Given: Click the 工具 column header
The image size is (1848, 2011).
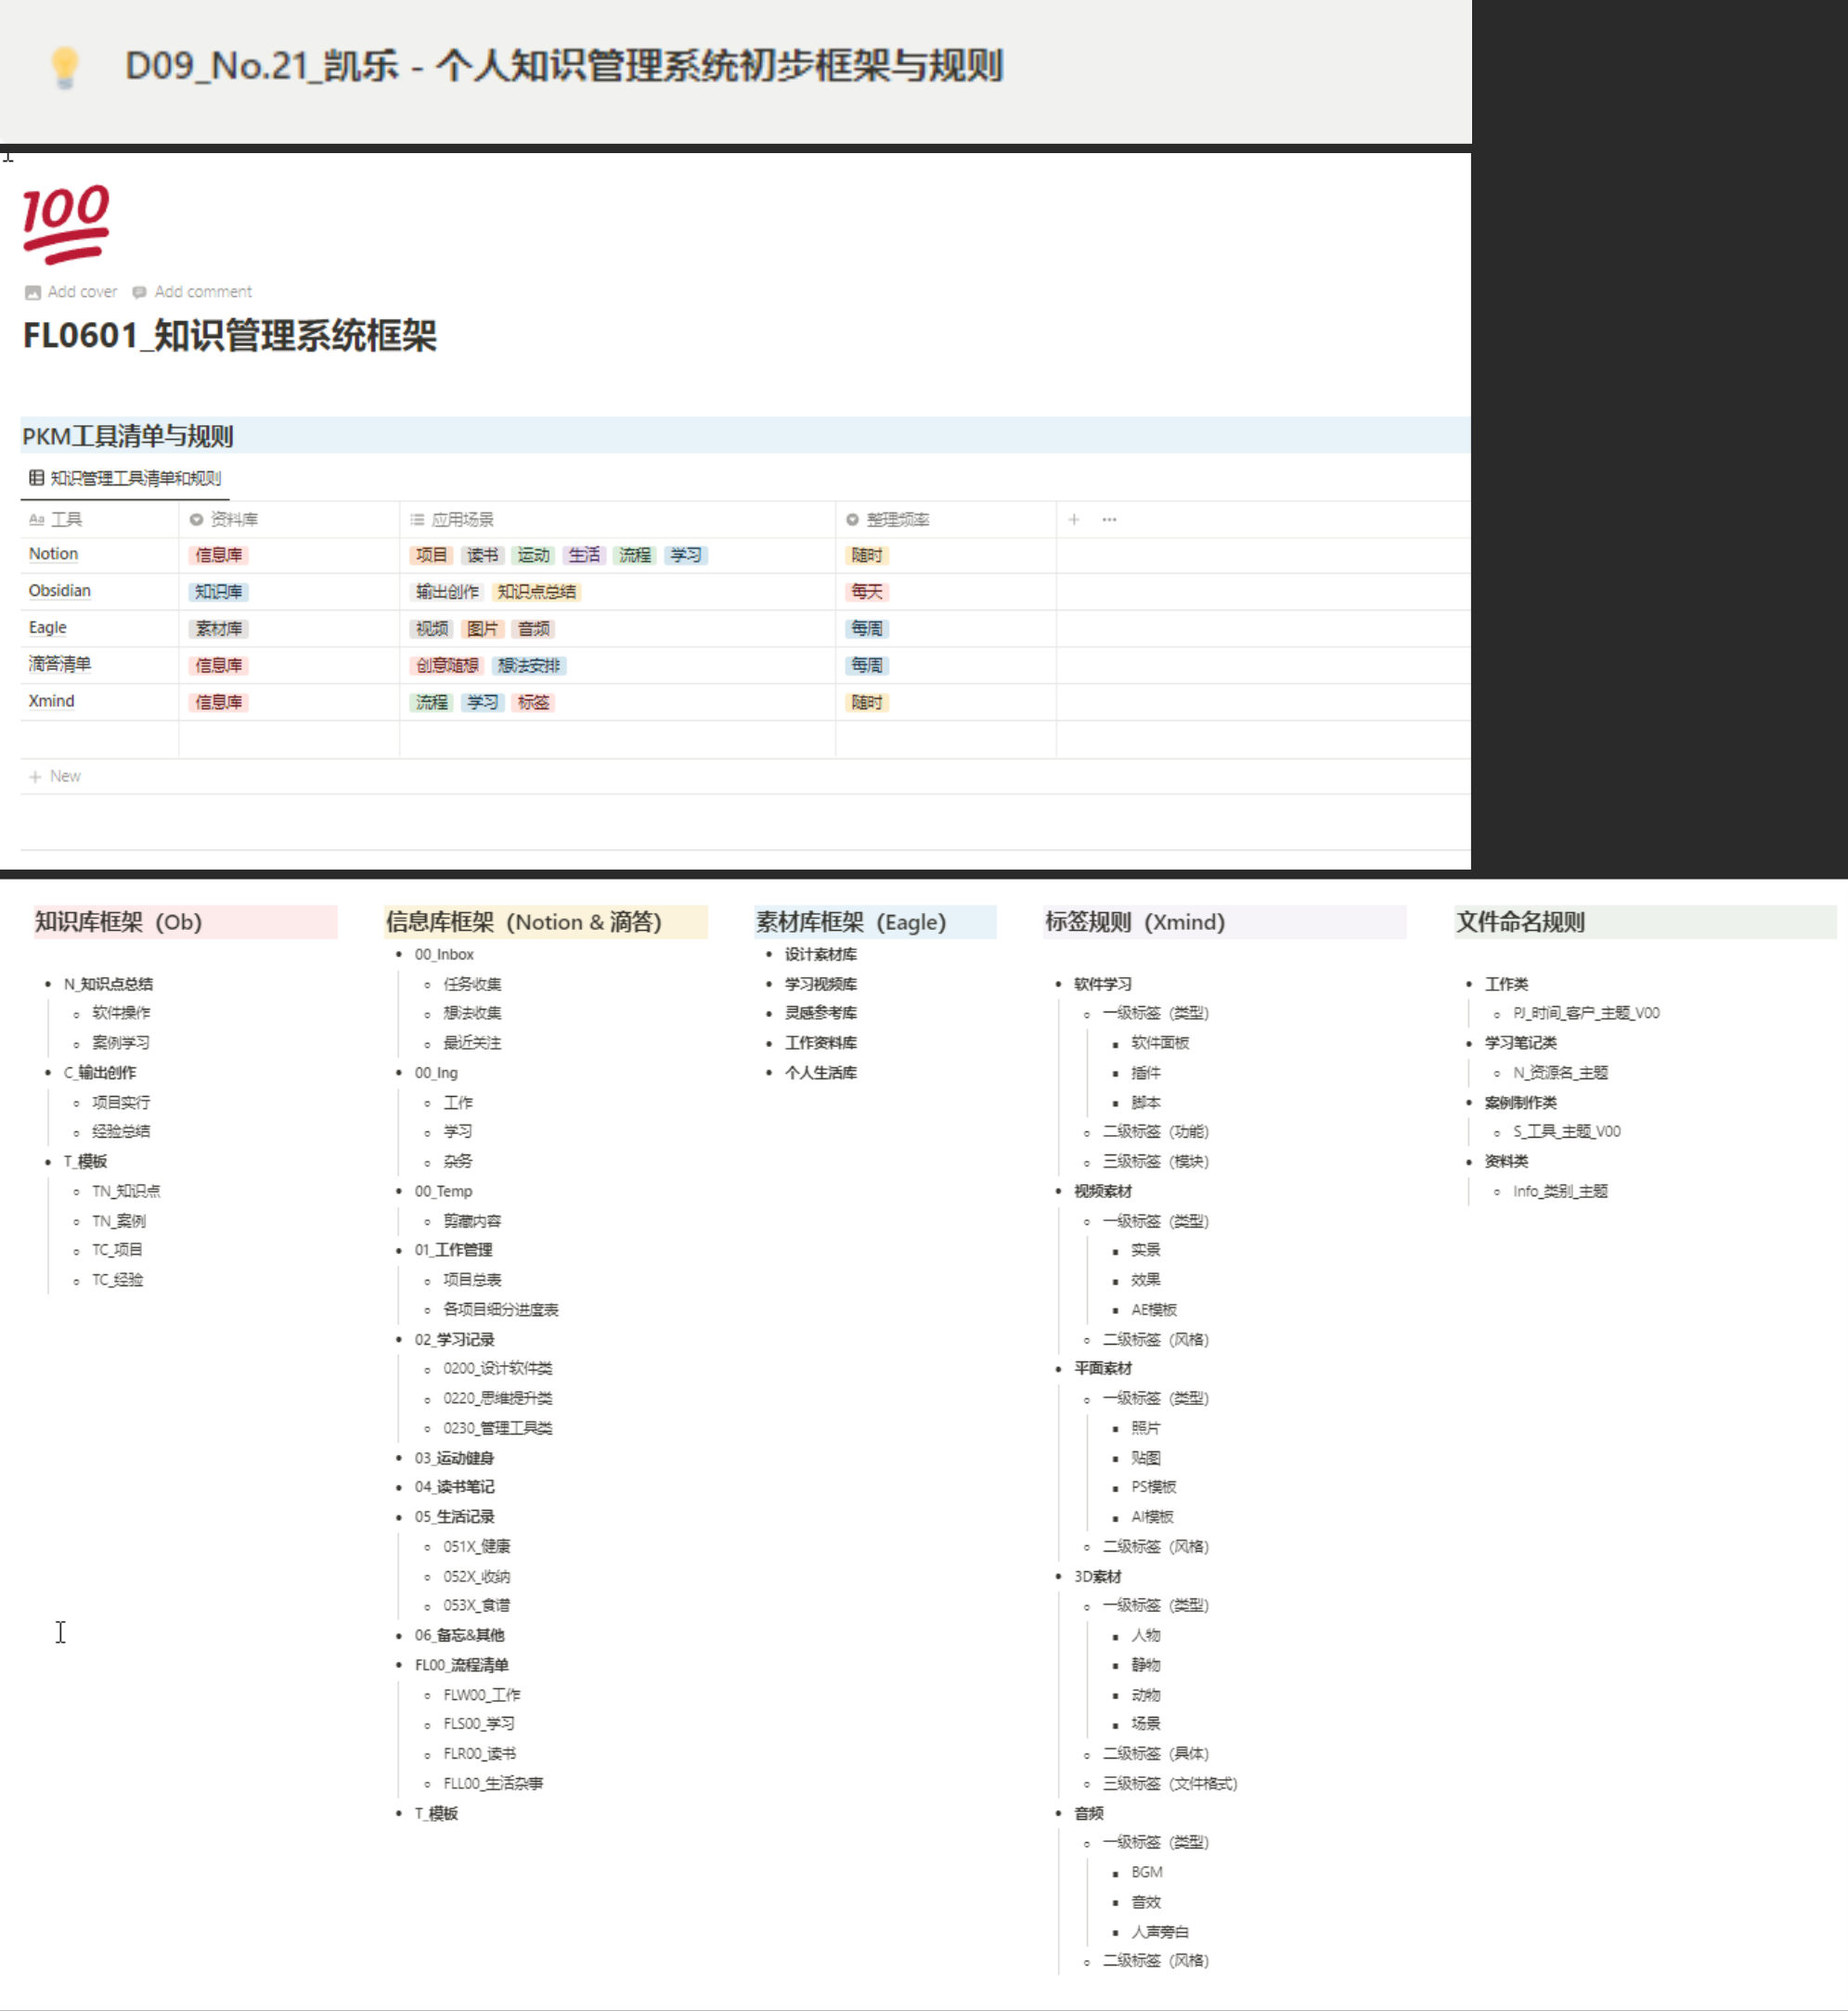Looking at the screenshot, I should pos(56,519).
